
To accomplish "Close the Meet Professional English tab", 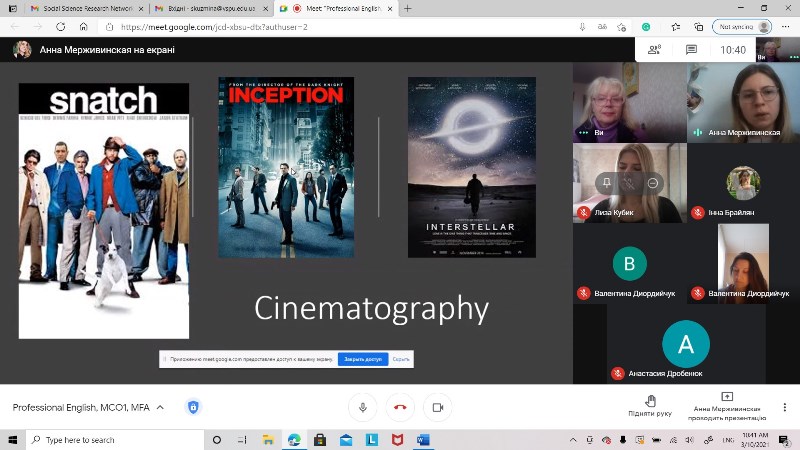I will click(390, 9).
